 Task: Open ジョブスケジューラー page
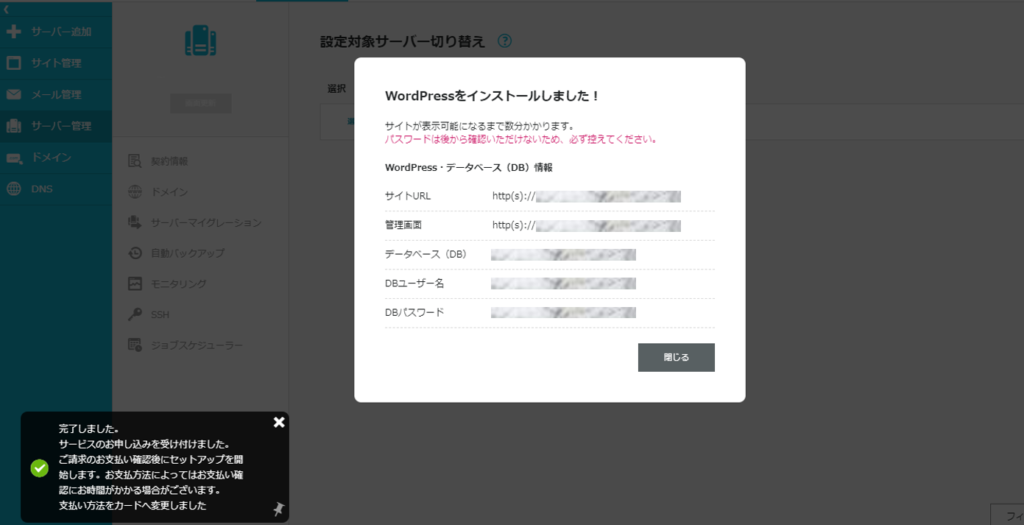click(197, 345)
